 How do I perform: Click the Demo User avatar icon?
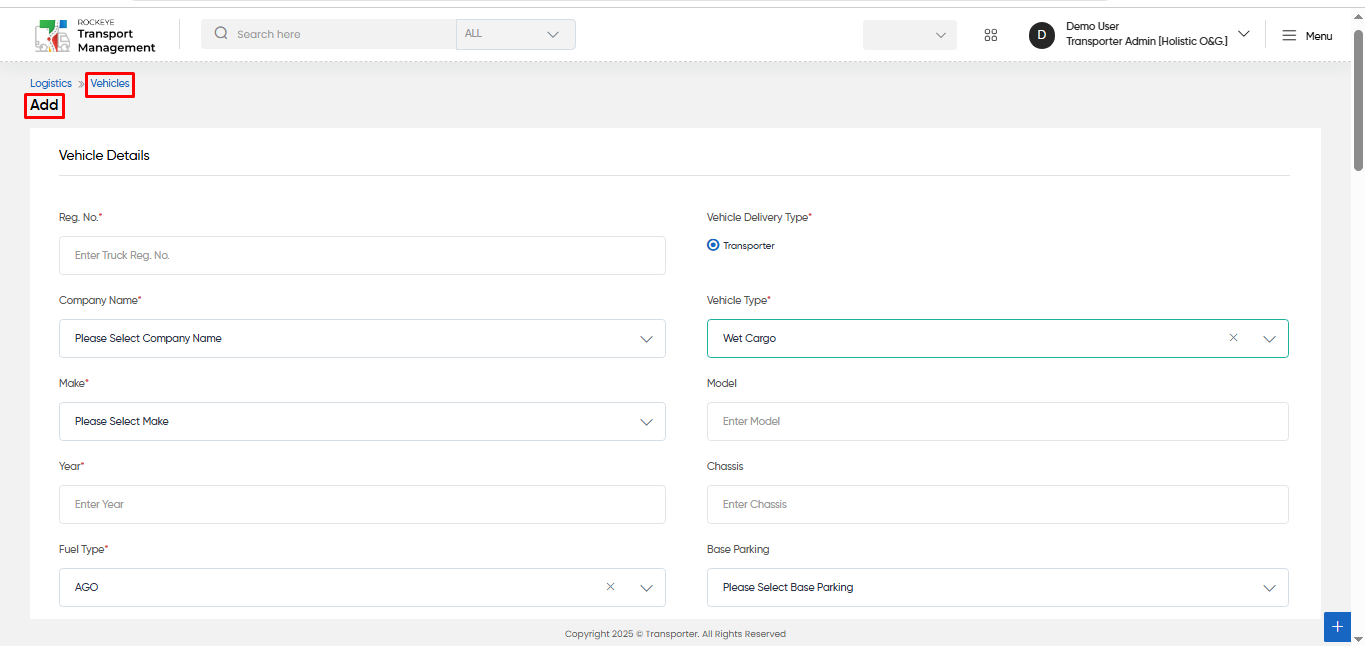pyautogui.click(x=1042, y=35)
